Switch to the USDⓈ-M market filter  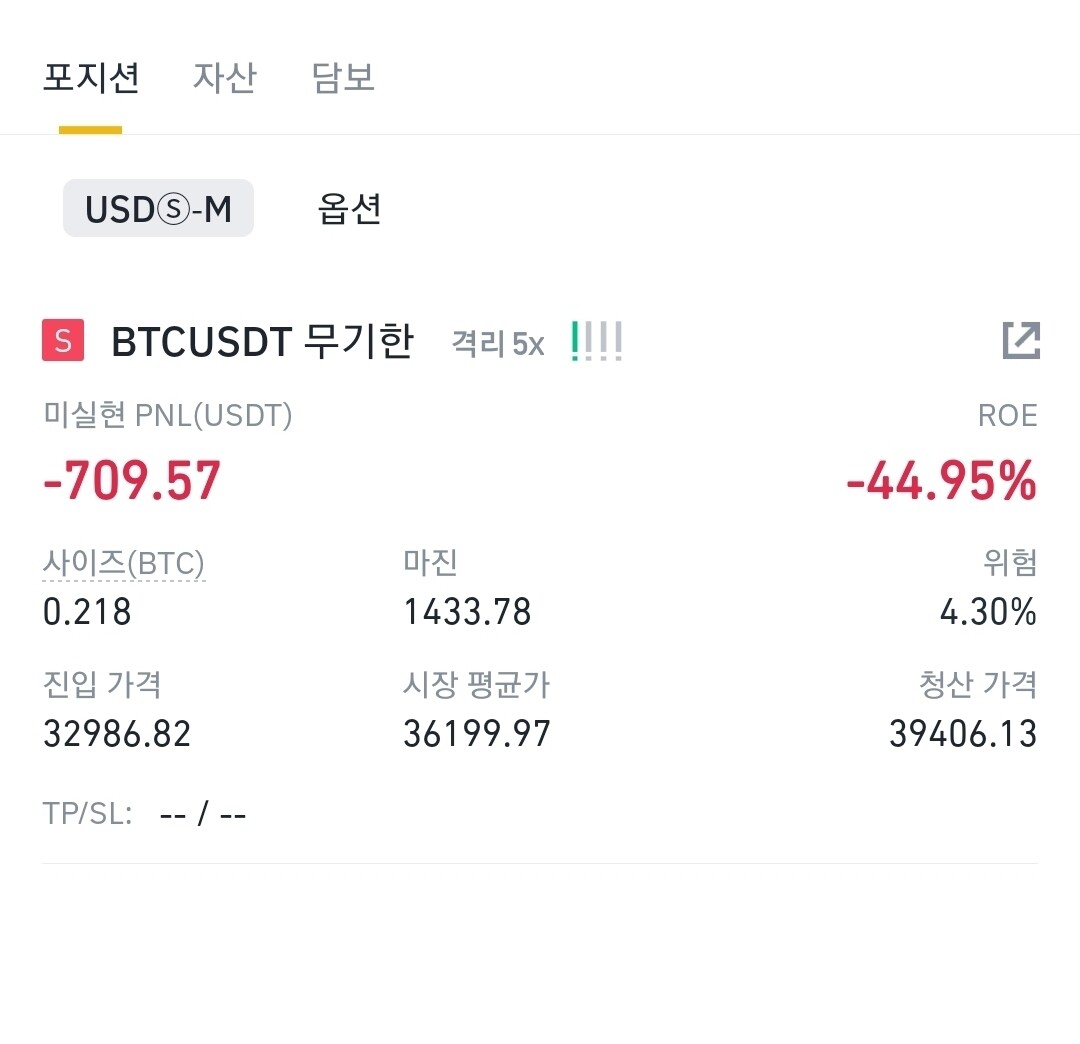click(158, 208)
